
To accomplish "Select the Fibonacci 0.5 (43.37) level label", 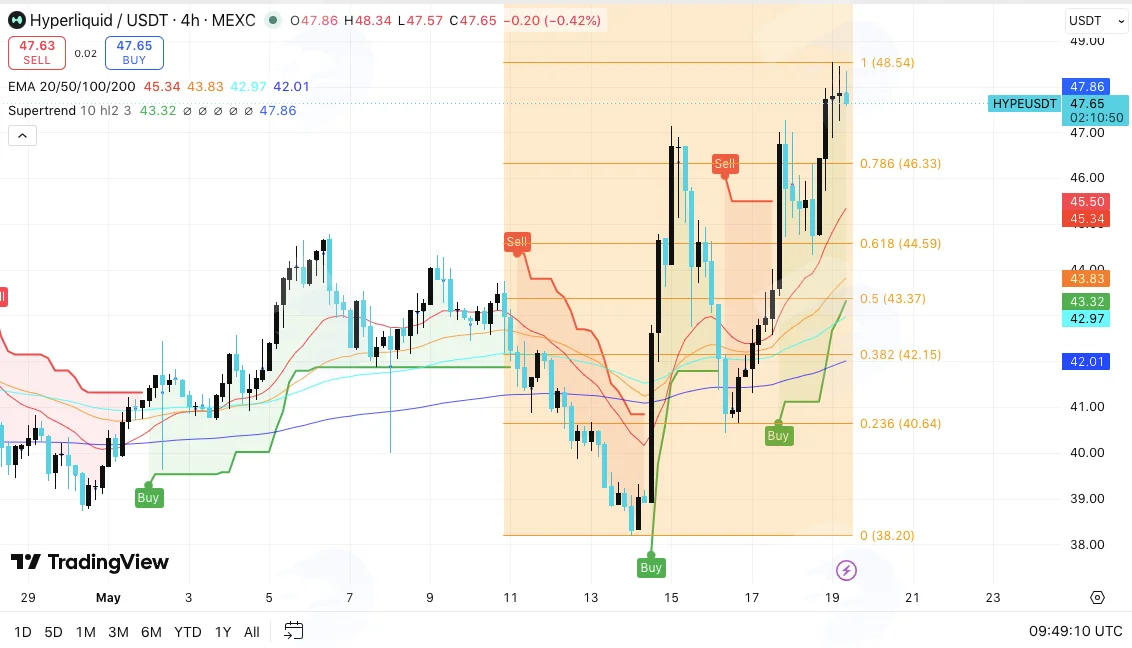I will tap(892, 299).
